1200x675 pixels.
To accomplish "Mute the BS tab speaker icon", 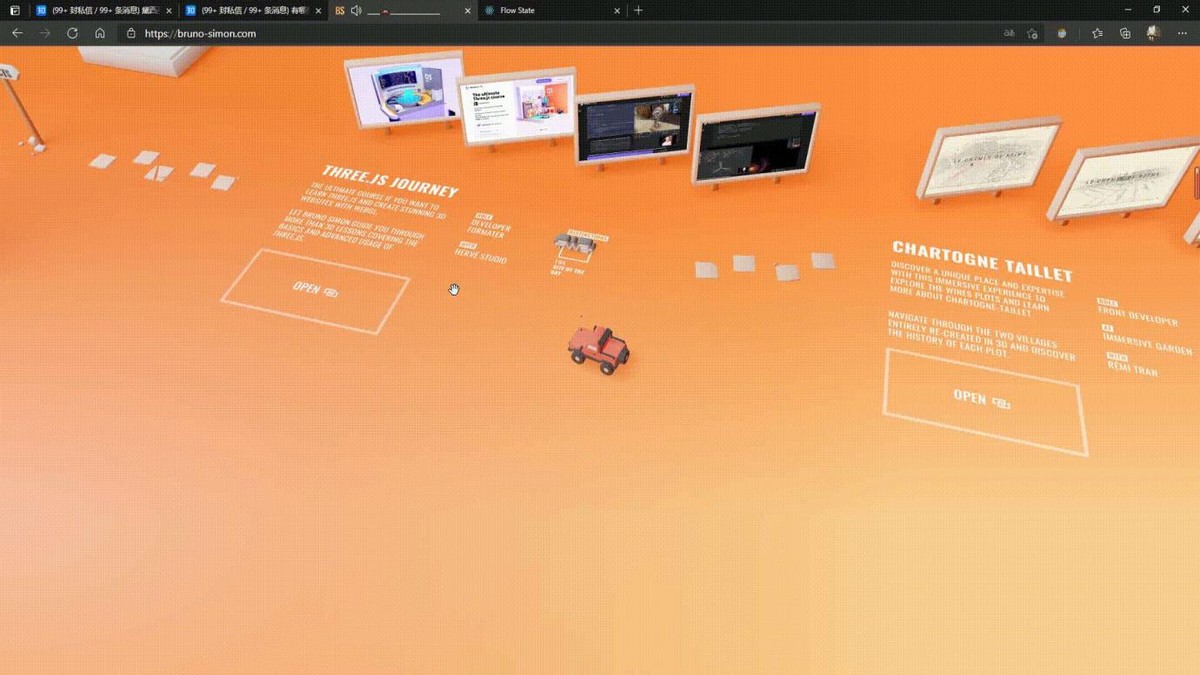I will [356, 10].
